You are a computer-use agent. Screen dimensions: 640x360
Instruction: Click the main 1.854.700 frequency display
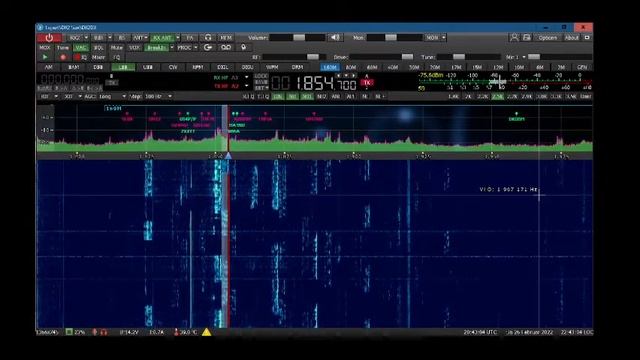pyautogui.click(x=314, y=84)
